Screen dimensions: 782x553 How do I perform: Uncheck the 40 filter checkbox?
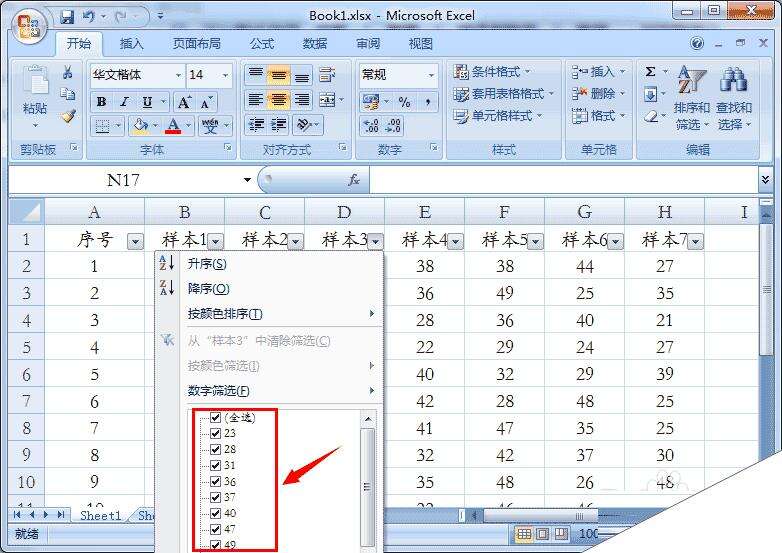[x=215, y=513]
